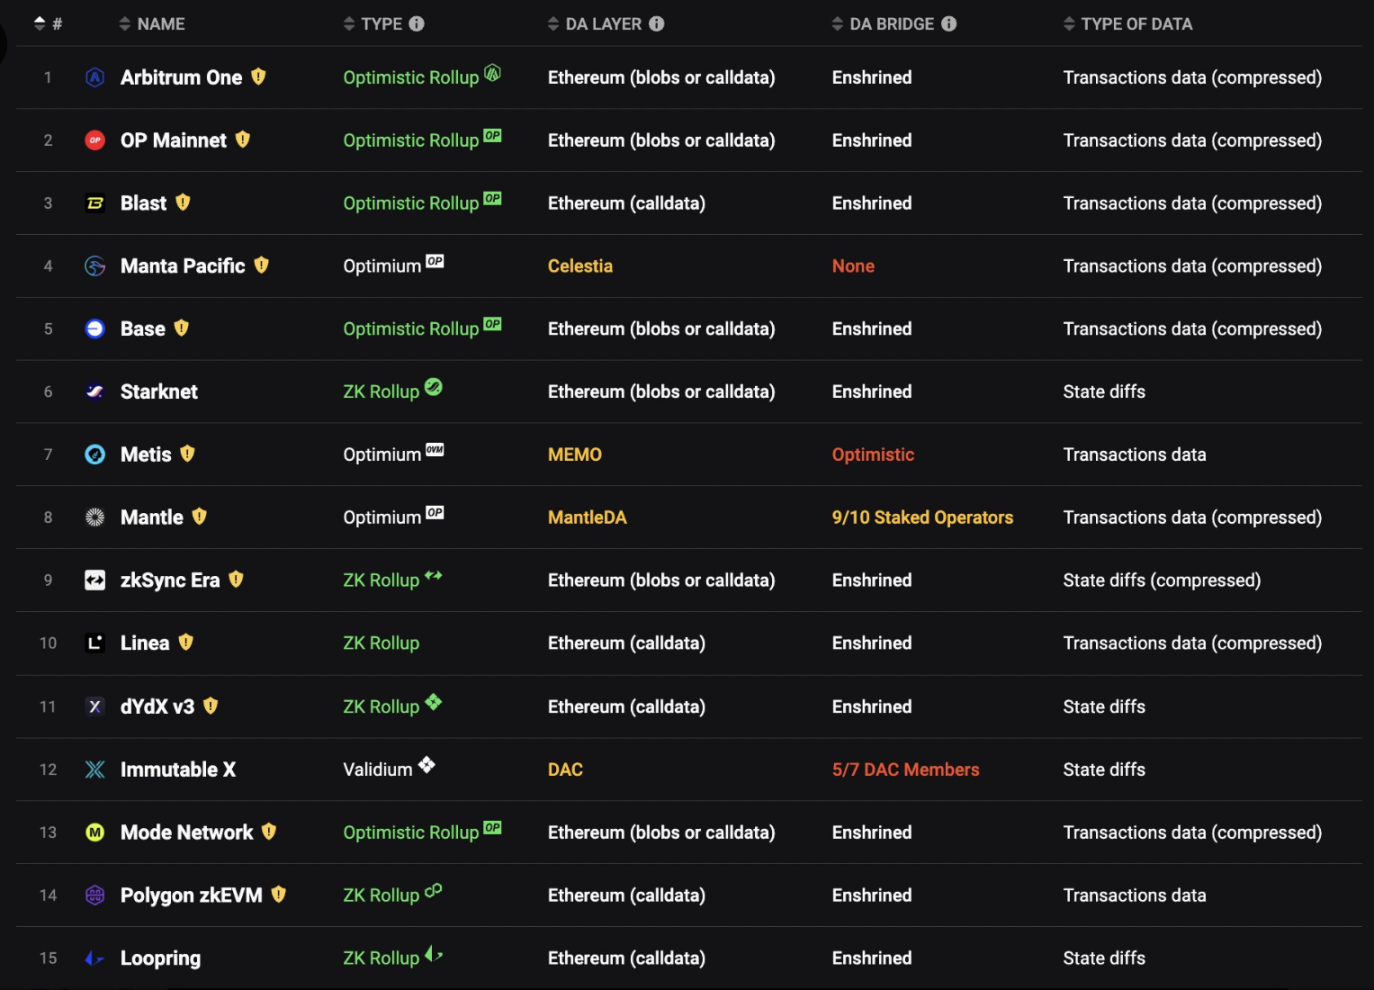The image size is (1374, 990).
Task: Click the info icon next to DA BRIDGE header
Action: pos(949,23)
